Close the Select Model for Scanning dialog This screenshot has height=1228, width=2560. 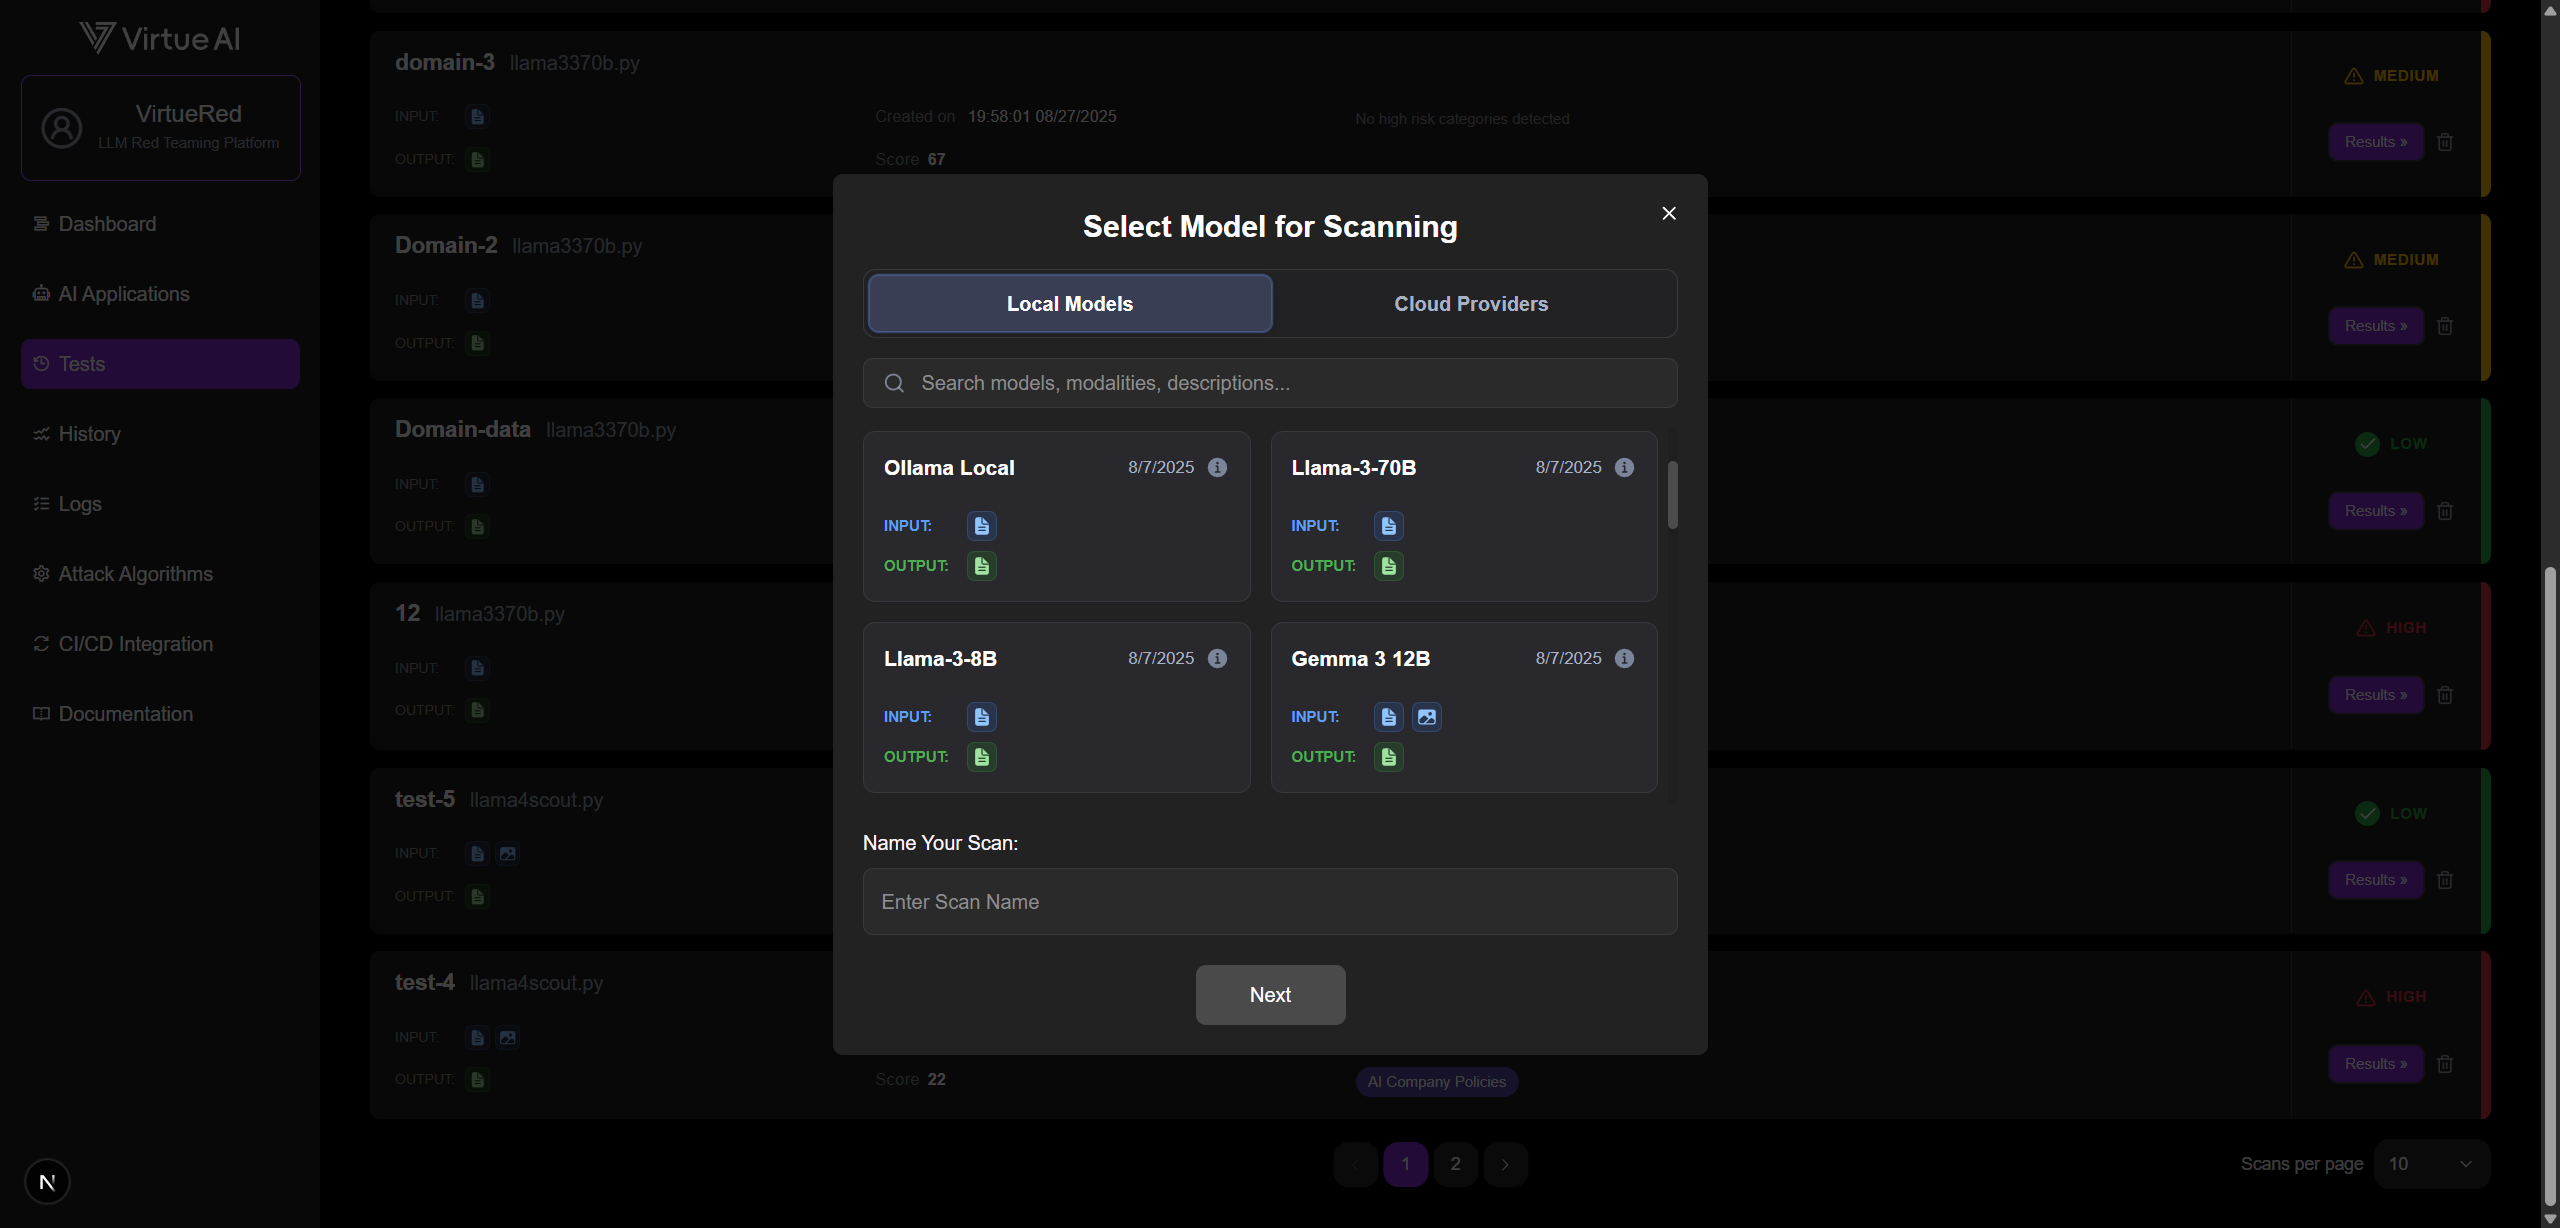(x=1668, y=213)
